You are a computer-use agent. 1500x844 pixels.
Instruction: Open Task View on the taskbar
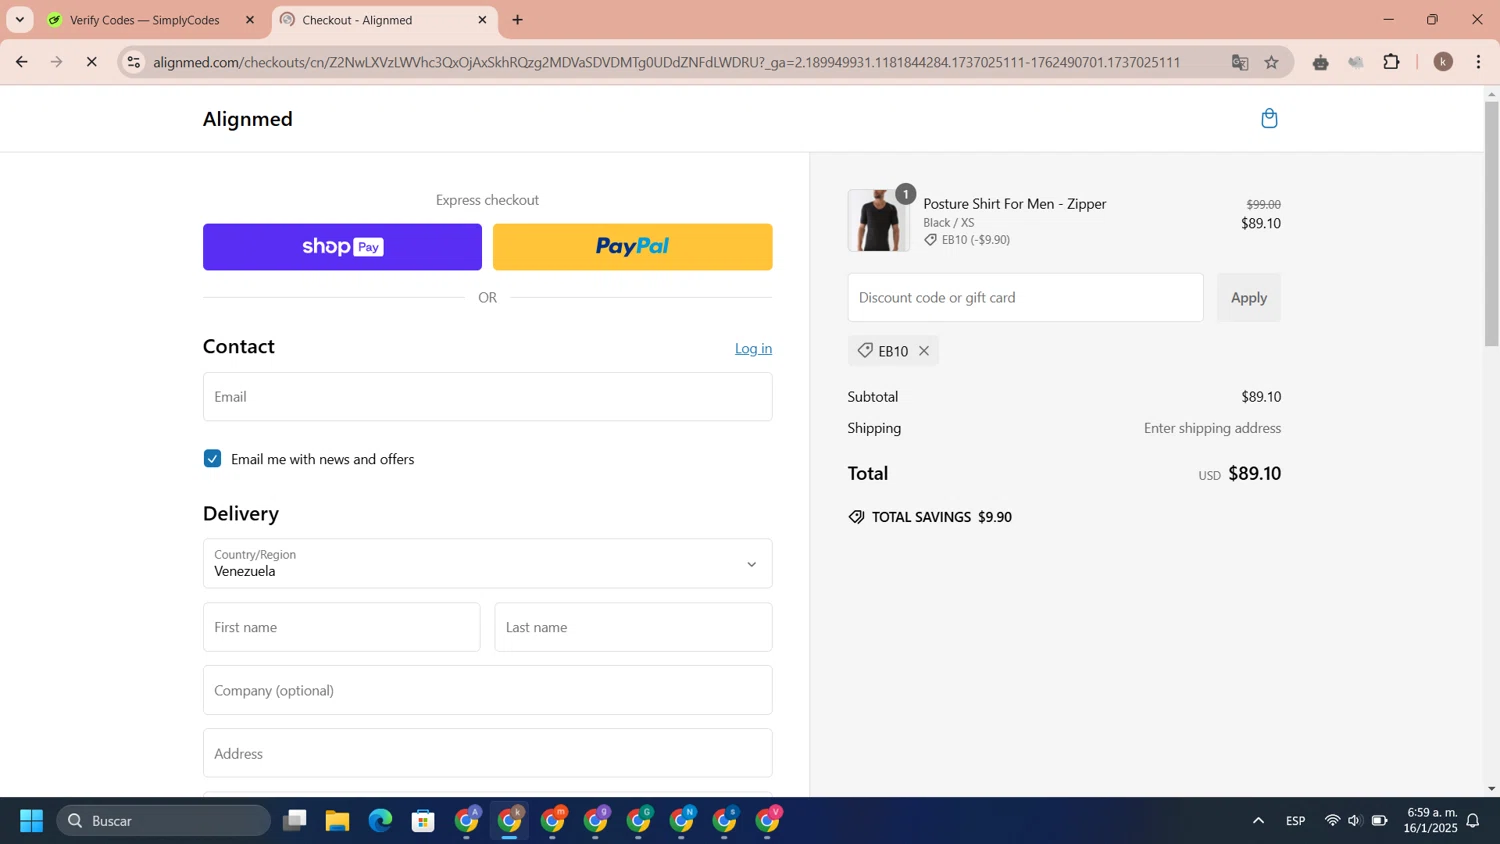pyautogui.click(x=294, y=821)
